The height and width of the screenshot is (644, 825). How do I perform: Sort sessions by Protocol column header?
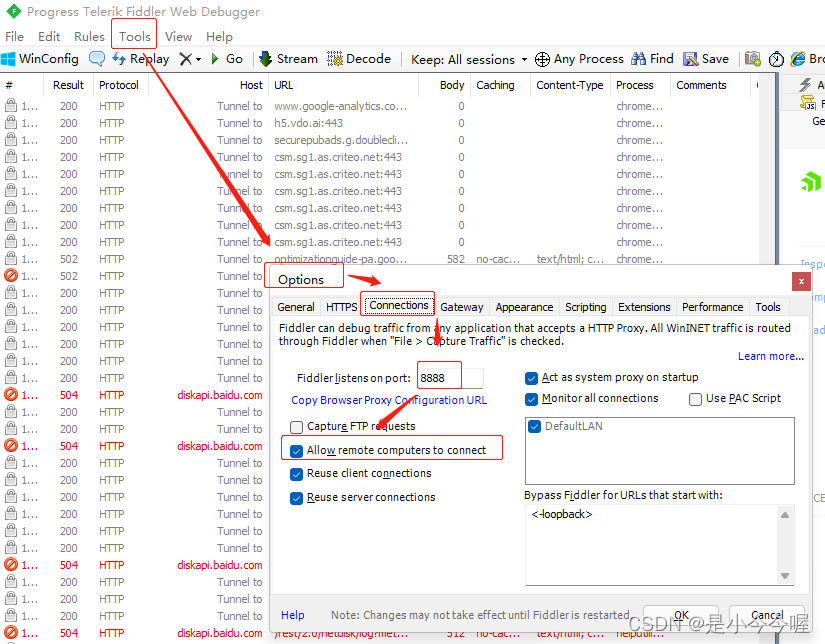point(119,85)
